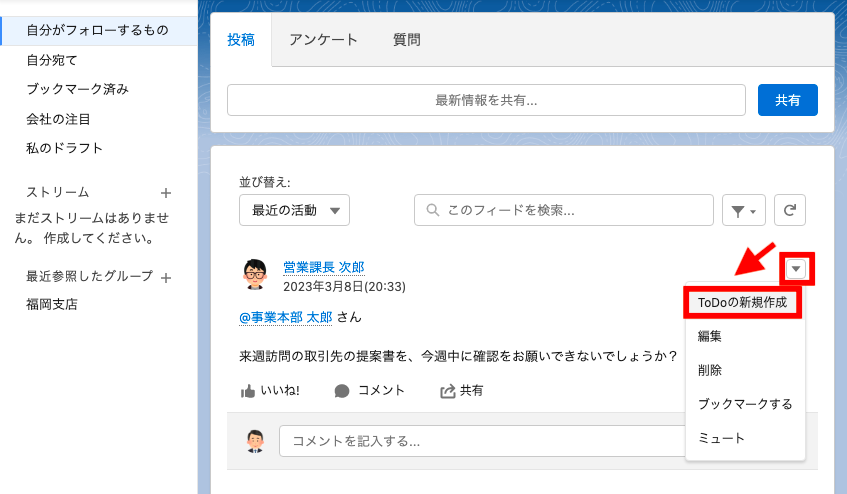Click plus icon beside 最近参照したグループ
The image size is (847, 494).
pyautogui.click(x=166, y=278)
